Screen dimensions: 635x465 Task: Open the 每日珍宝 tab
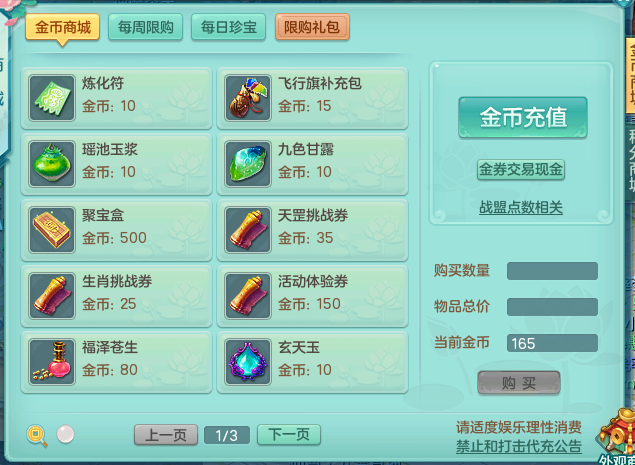(228, 27)
